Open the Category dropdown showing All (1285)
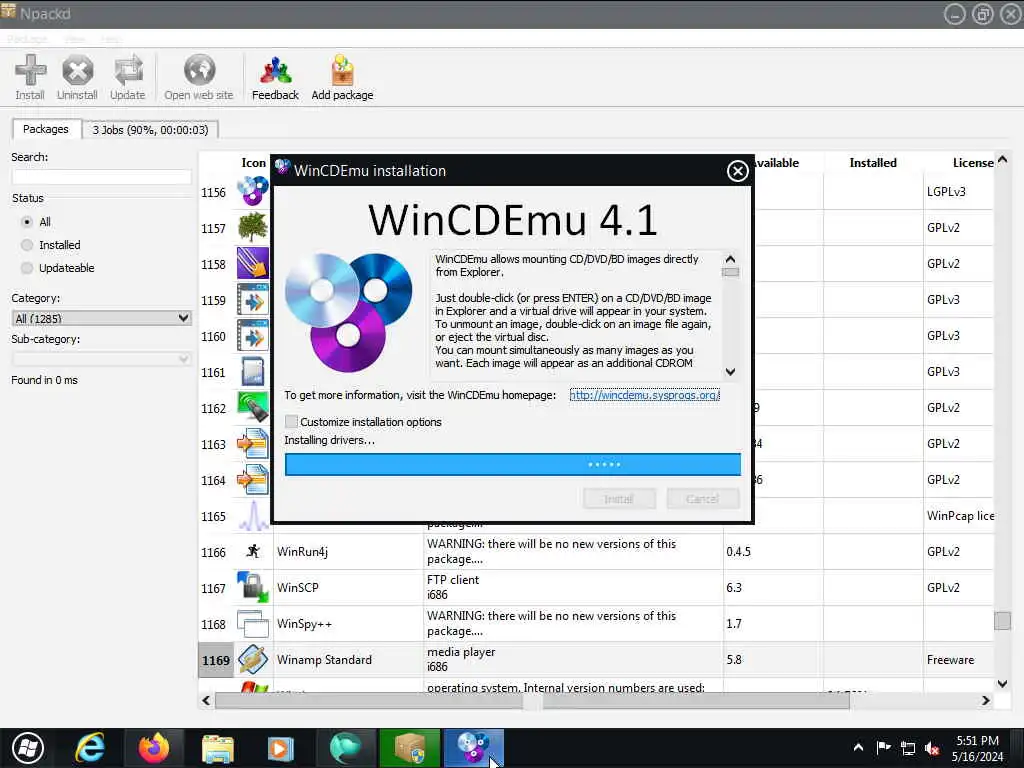 (x=101, y=318)
